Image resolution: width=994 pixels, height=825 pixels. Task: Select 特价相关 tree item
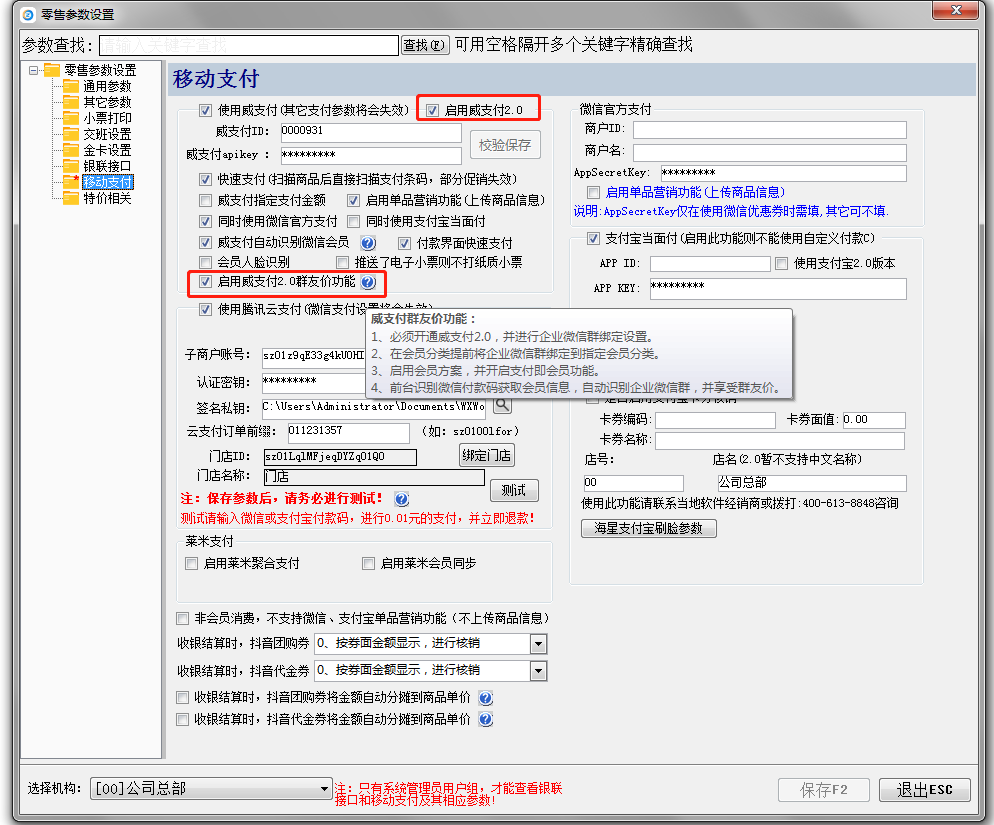click(x=107, y=198)
